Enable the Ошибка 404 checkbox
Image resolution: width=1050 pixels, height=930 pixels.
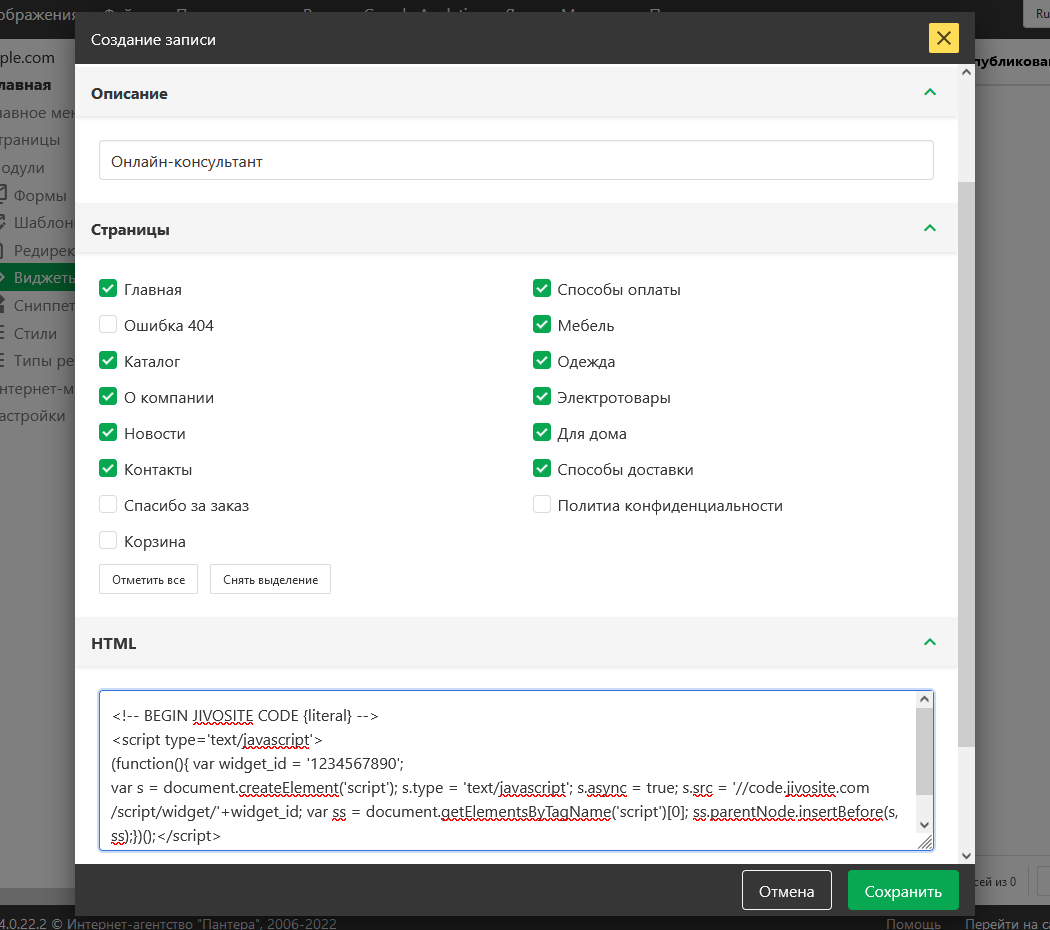(108, 325)
